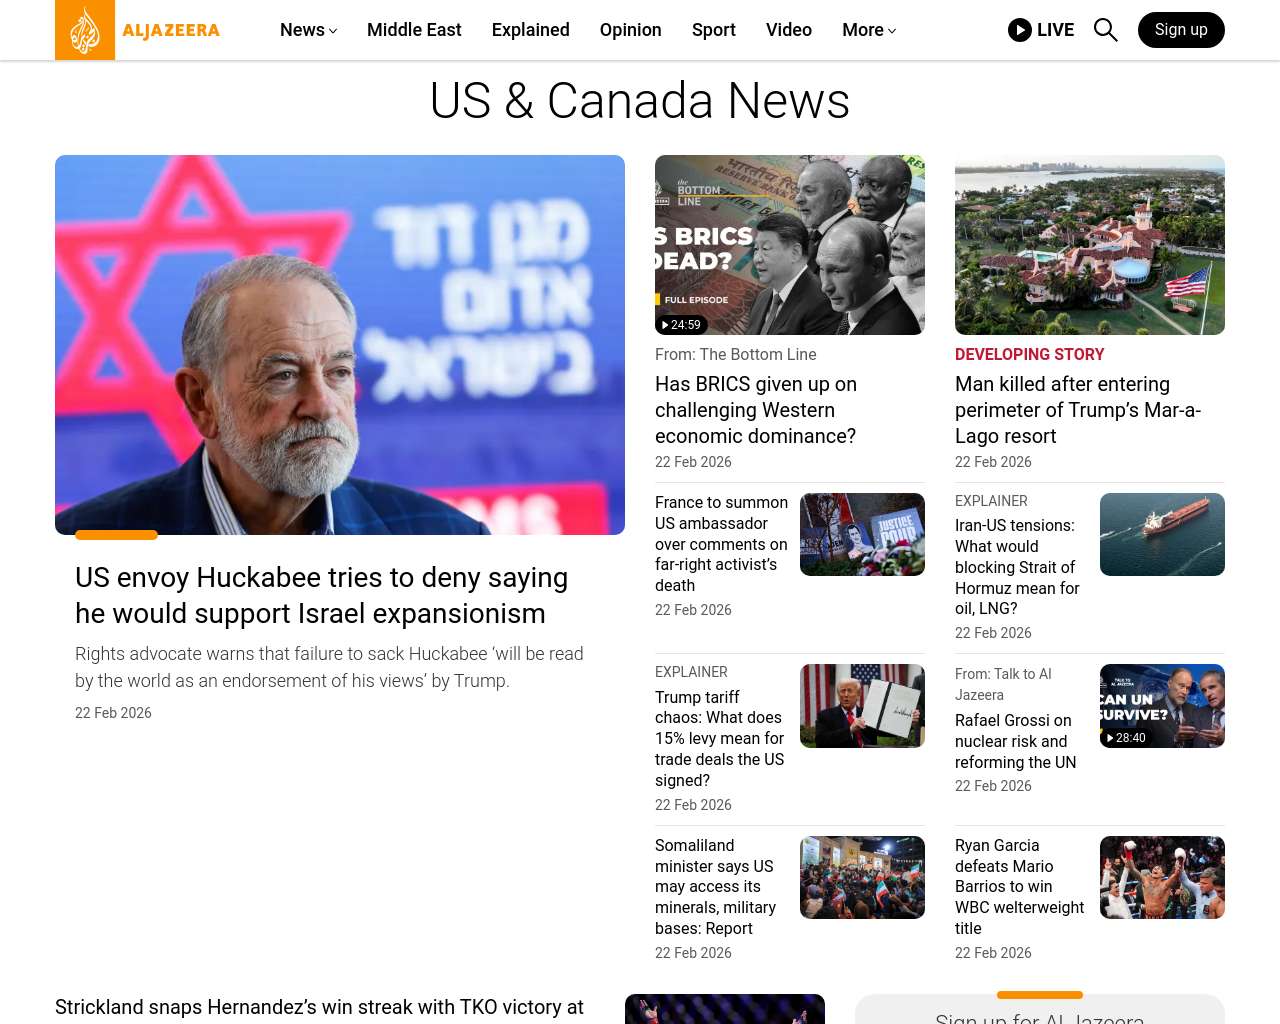Go to the Opinion section
The image size is (1280, 1024).
click(631, 30)
